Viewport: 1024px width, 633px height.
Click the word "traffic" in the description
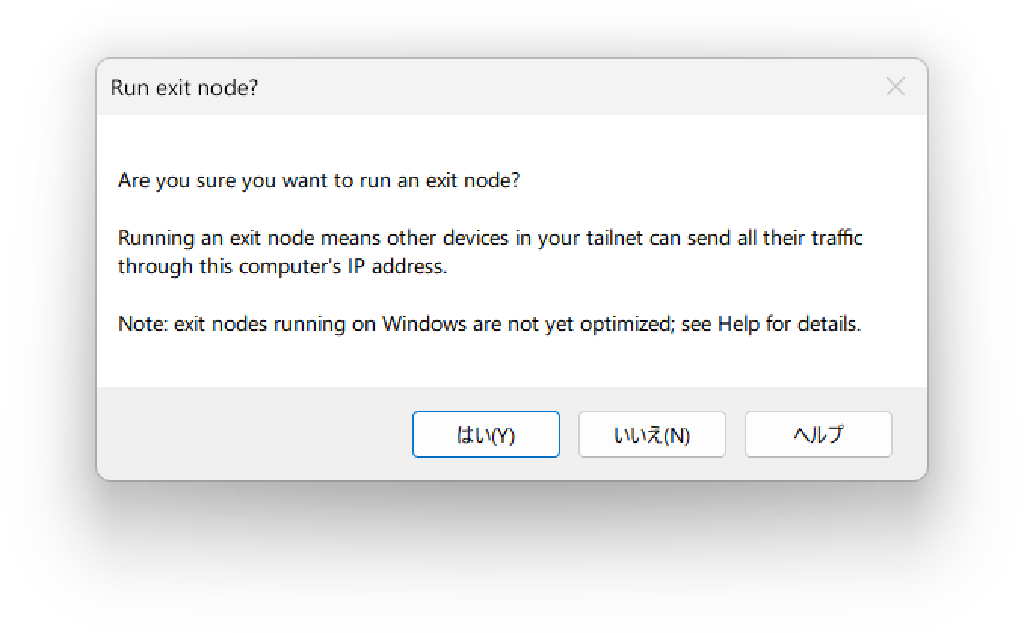[x=832, y=239]
